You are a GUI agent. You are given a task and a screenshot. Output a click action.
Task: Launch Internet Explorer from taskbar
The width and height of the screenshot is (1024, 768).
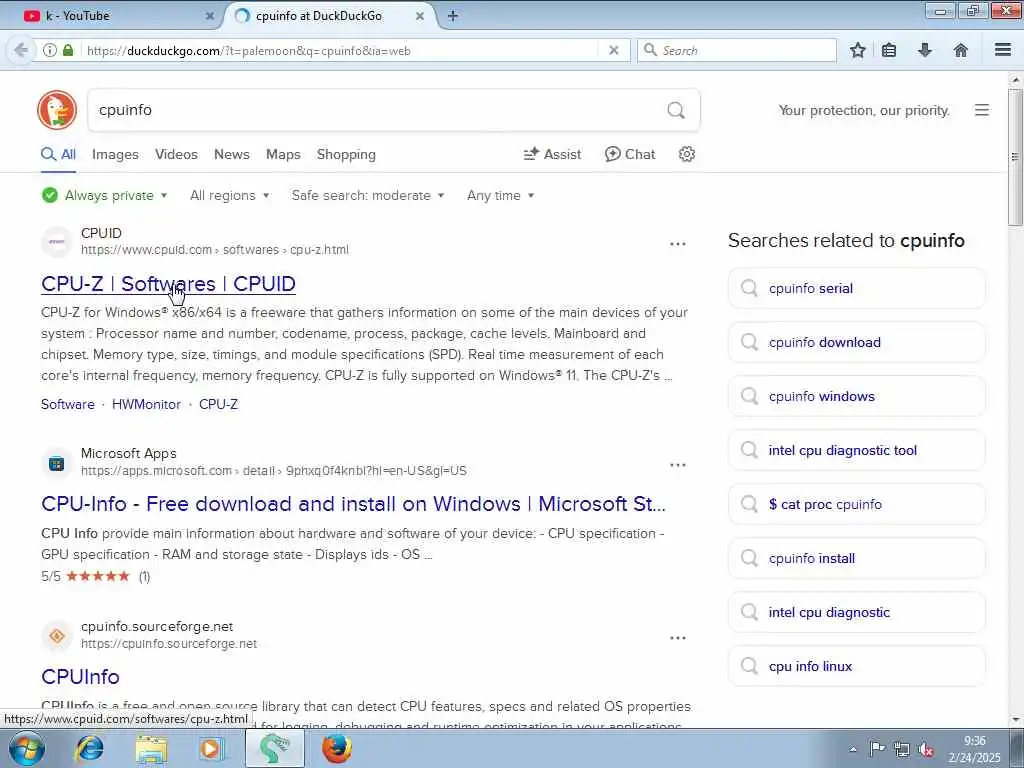tap(89, 748)
